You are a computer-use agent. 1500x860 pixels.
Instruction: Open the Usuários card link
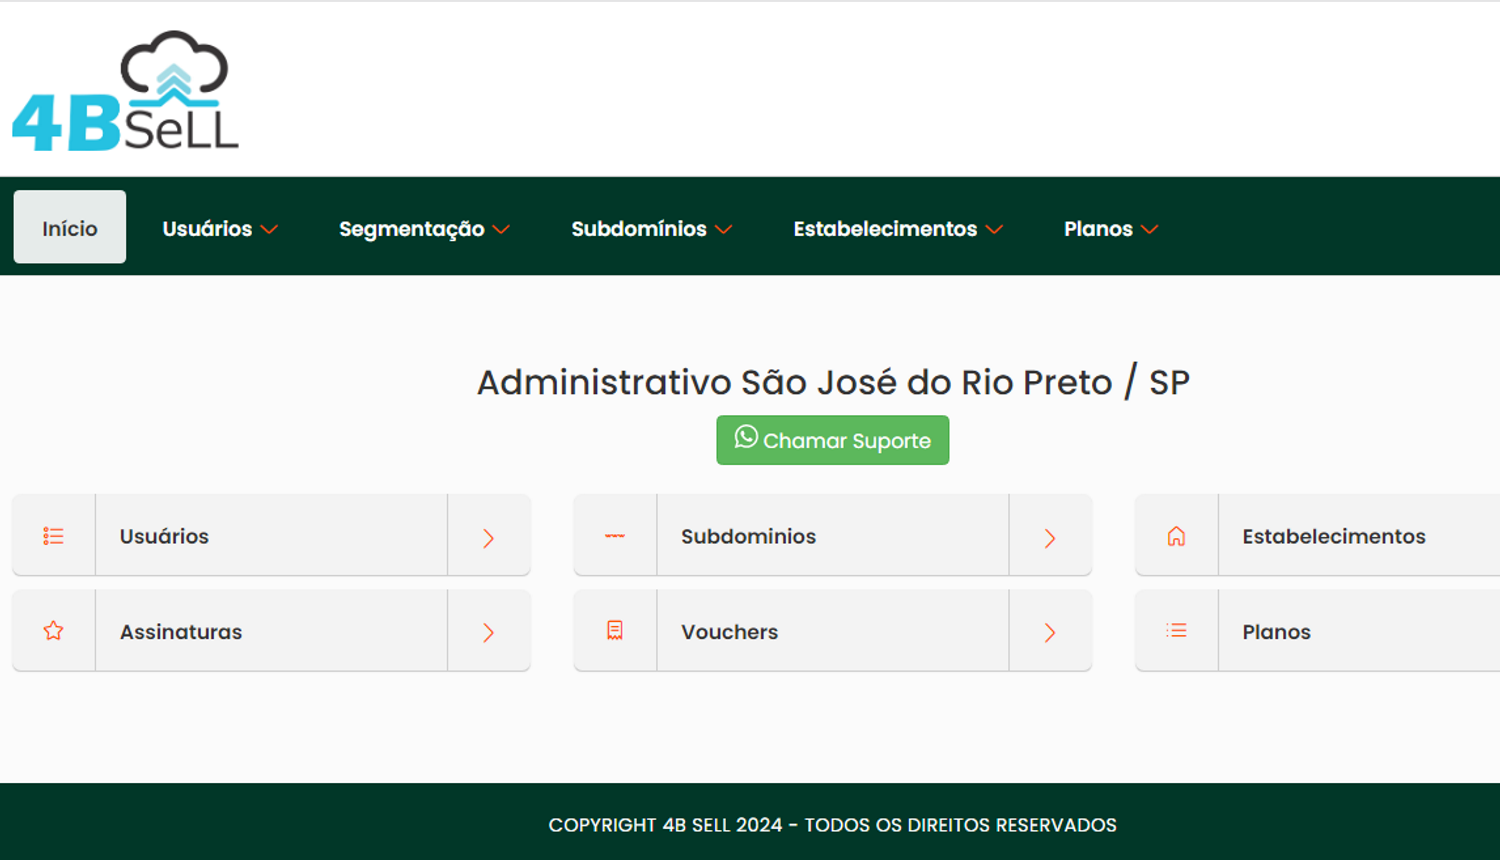(271, 535)
